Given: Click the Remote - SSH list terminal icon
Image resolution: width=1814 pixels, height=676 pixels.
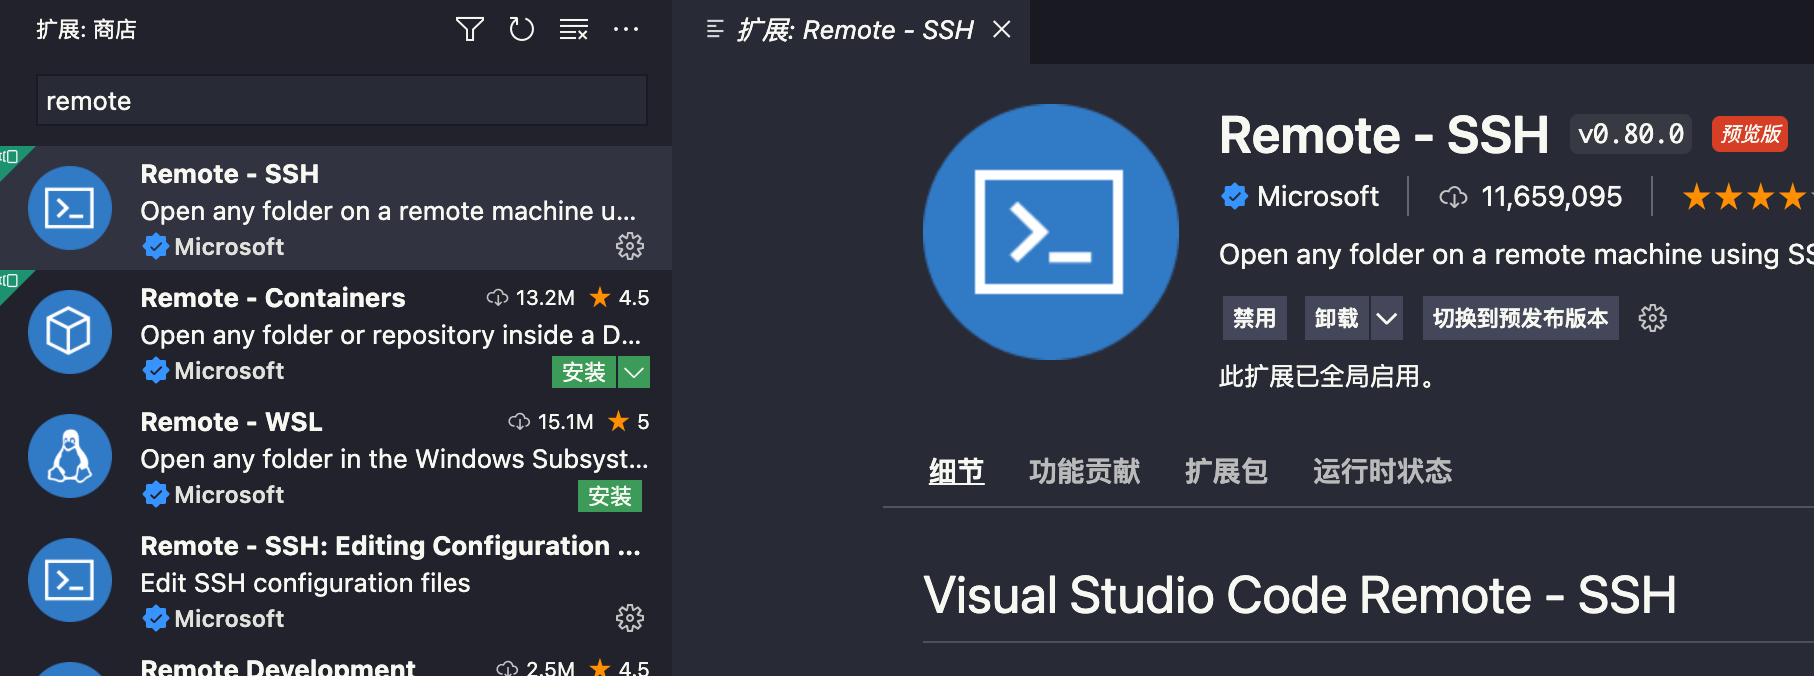Looking at the screenshot, I should coord(70,208).
